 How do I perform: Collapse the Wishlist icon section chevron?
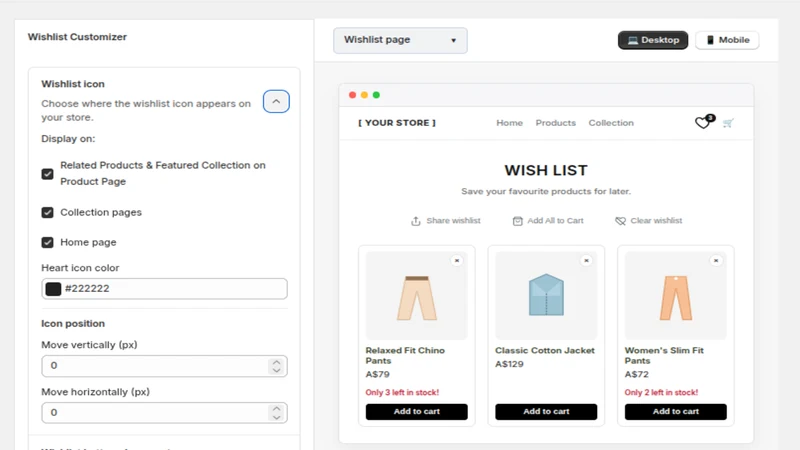(276, 102)
